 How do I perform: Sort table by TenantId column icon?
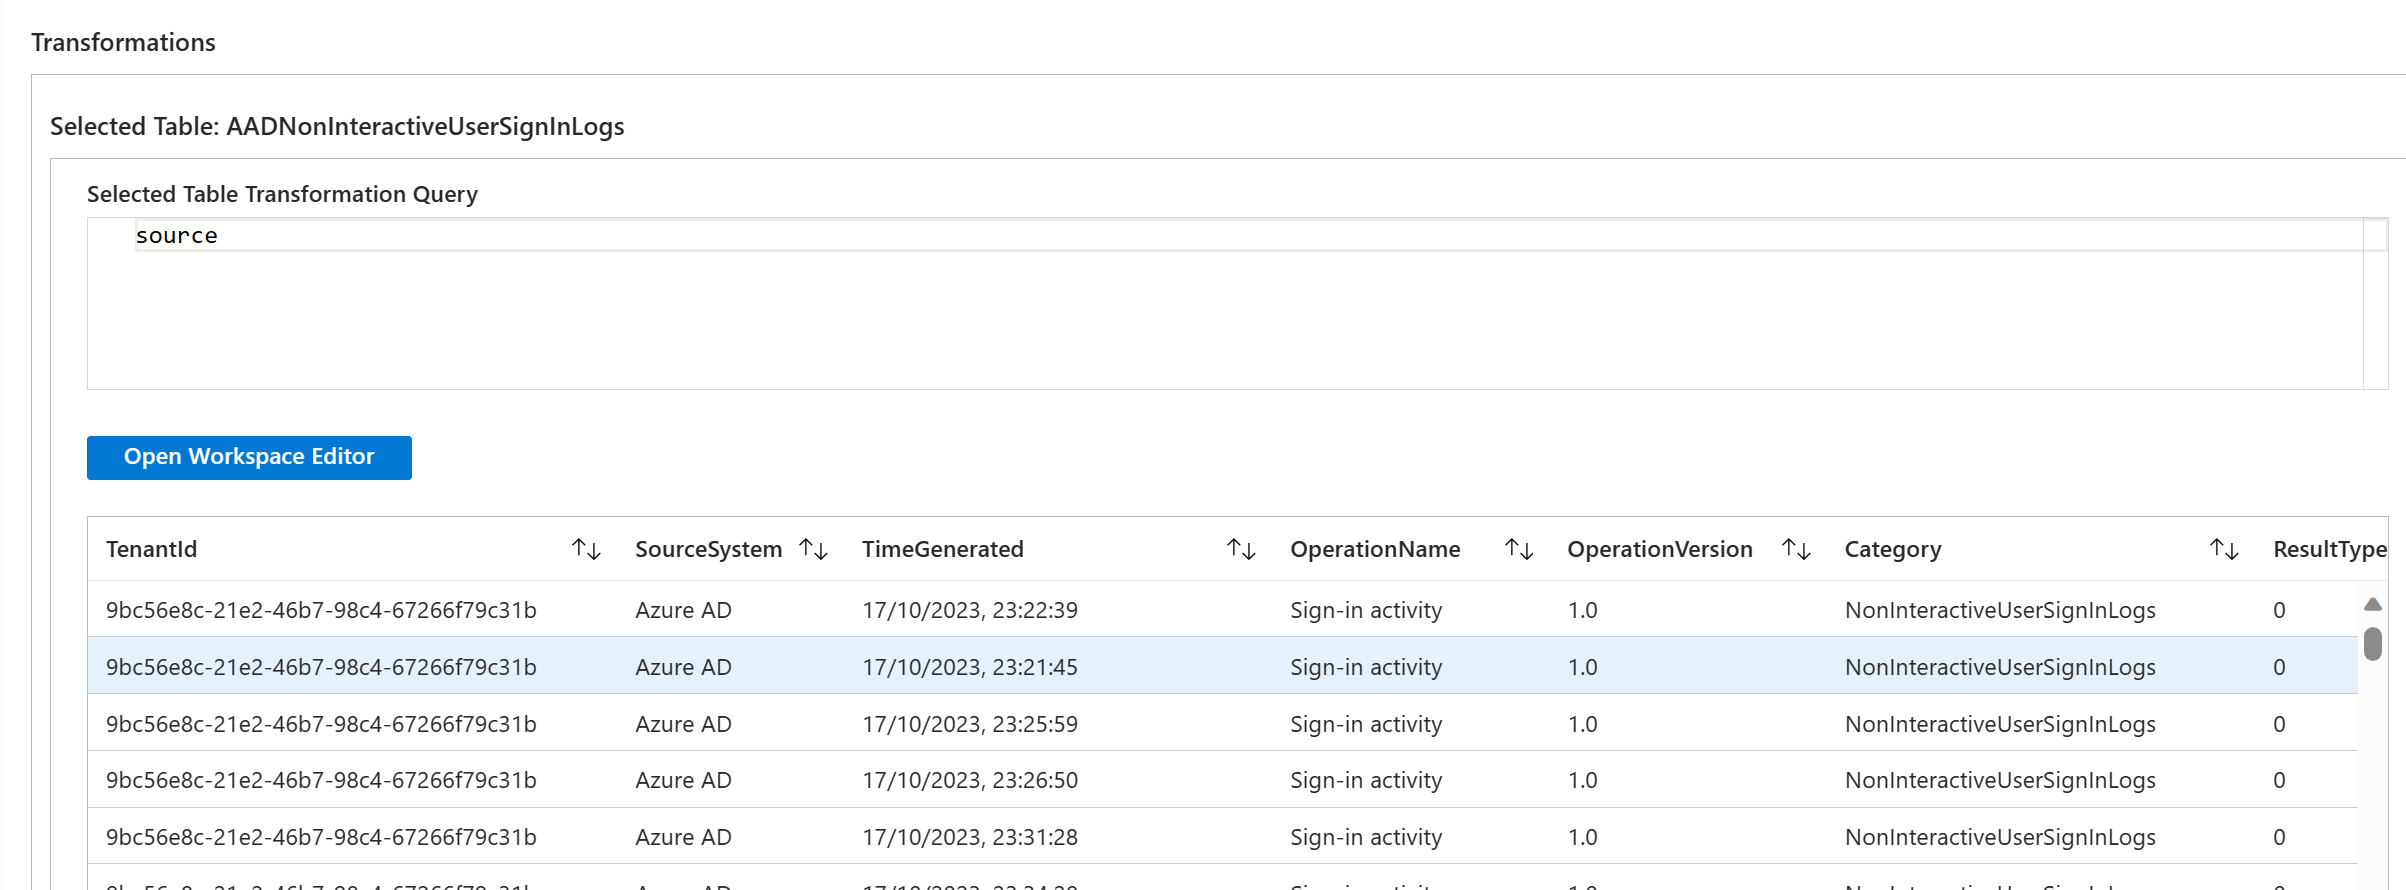coord(586,549)
